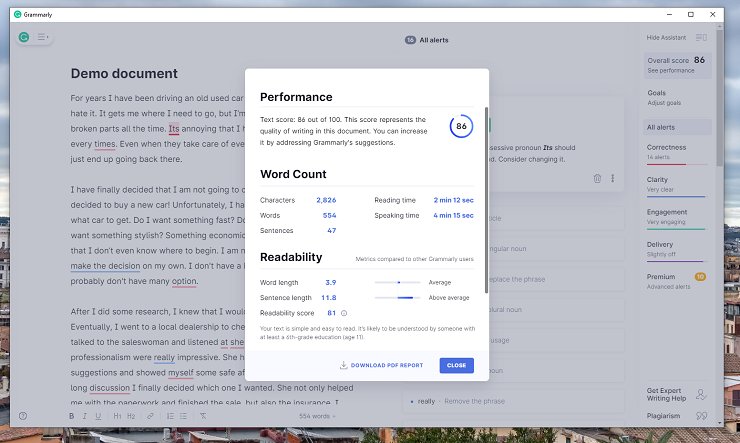Dismiss the alert with the trash icon
This screenshot has width=740, height=443.
597,178
